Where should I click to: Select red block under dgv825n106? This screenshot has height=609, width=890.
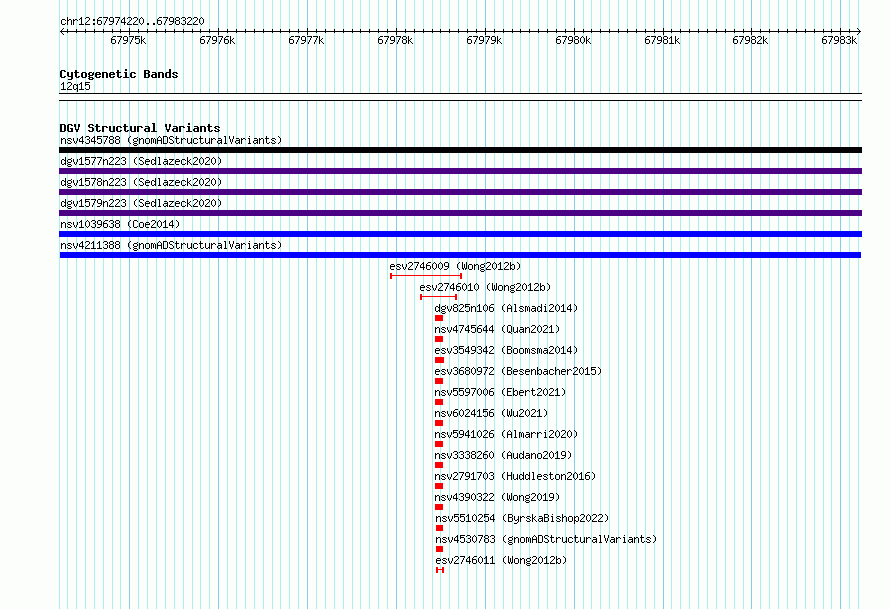coord(439,318)
